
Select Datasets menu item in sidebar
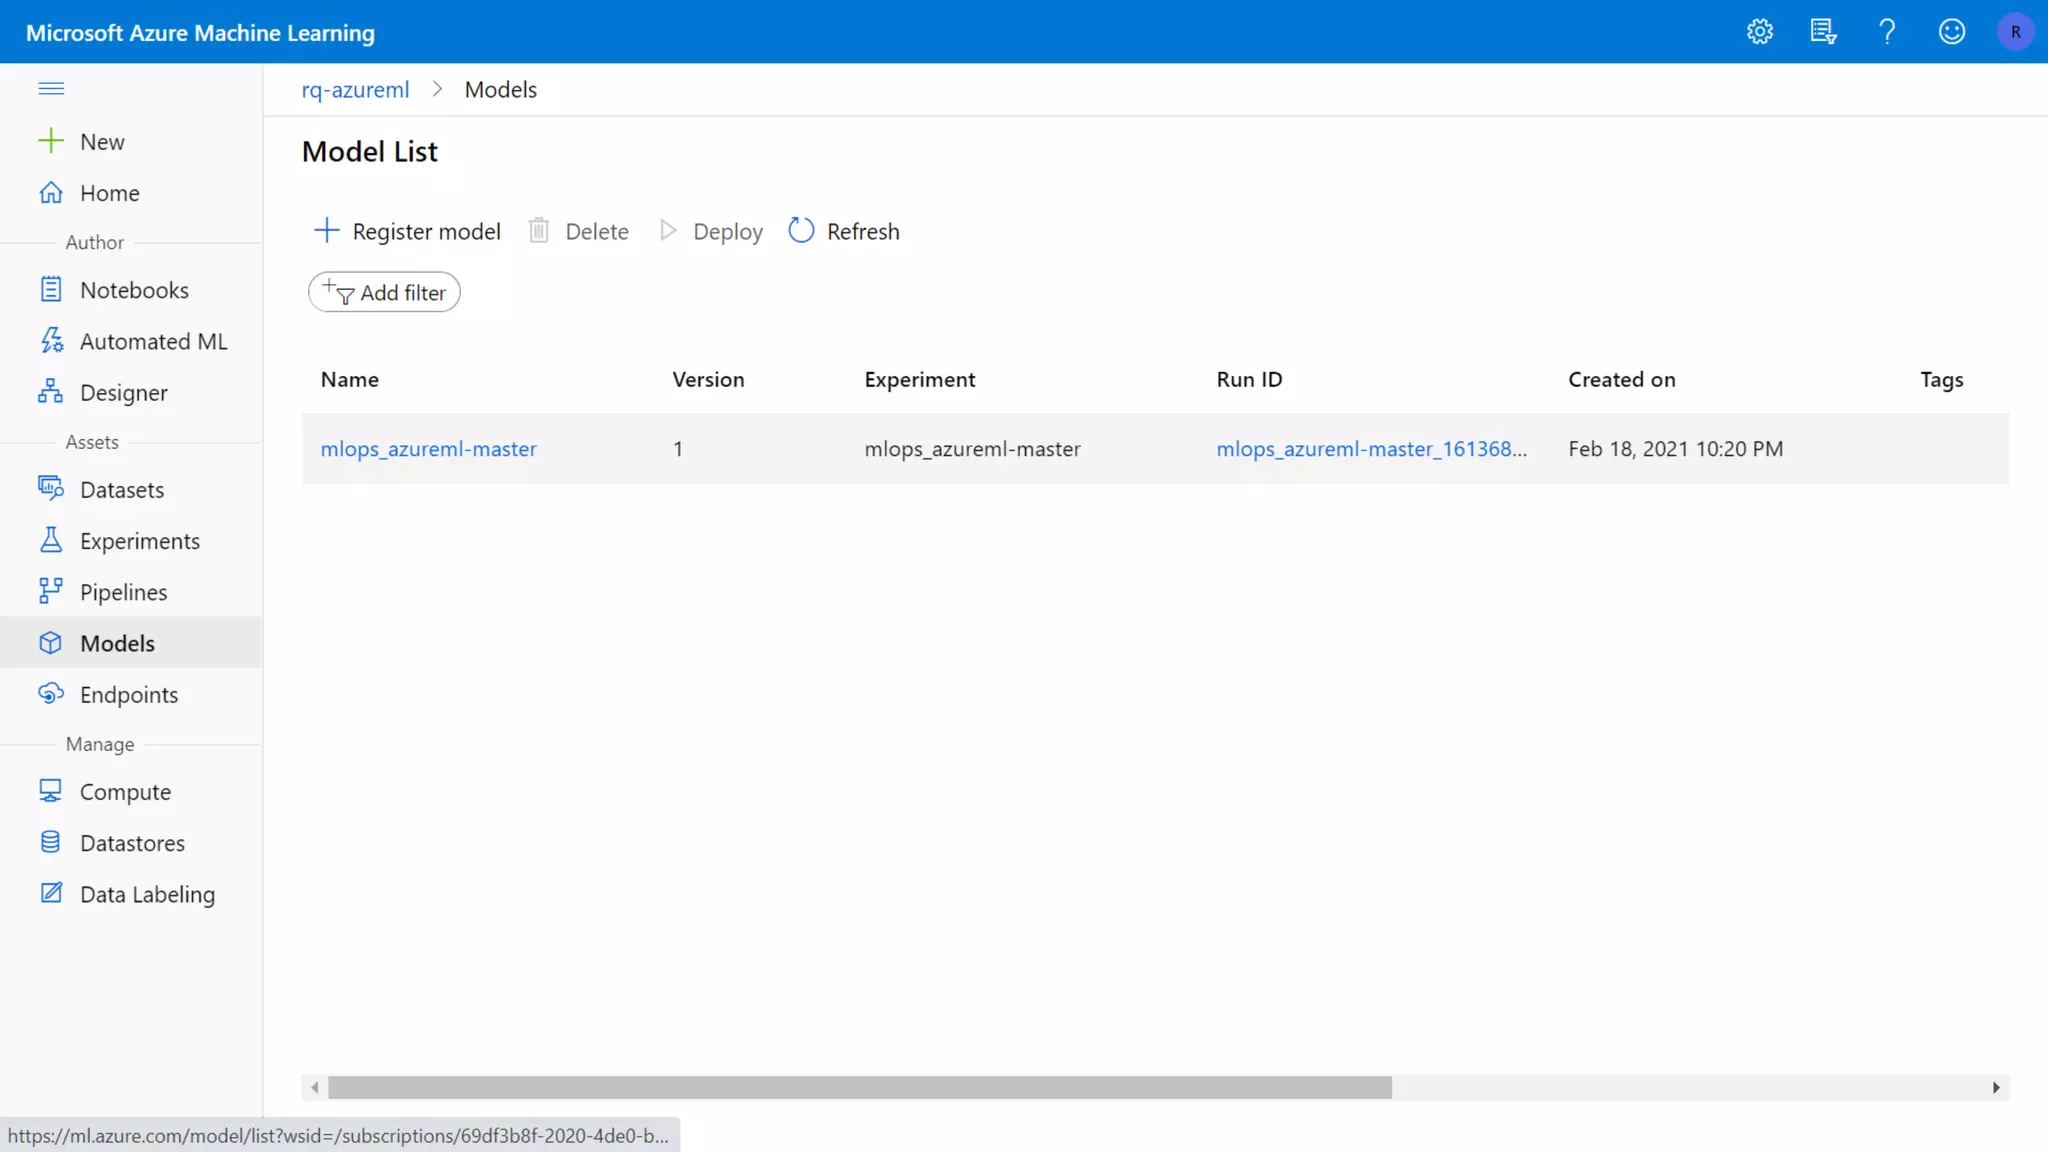pos(121,490)
